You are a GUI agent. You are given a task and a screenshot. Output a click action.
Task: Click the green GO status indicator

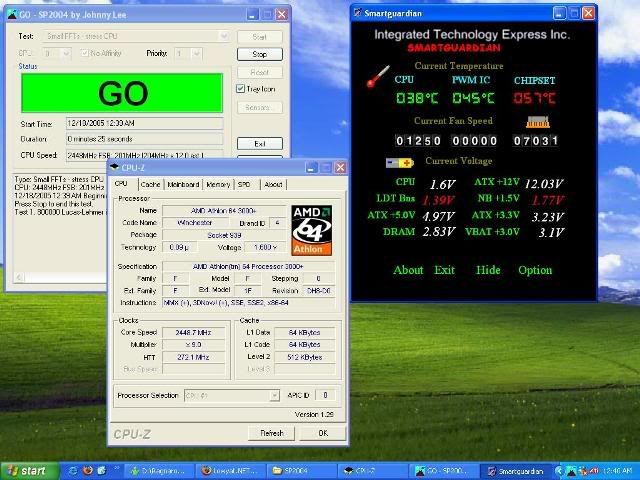coord(122,93)
